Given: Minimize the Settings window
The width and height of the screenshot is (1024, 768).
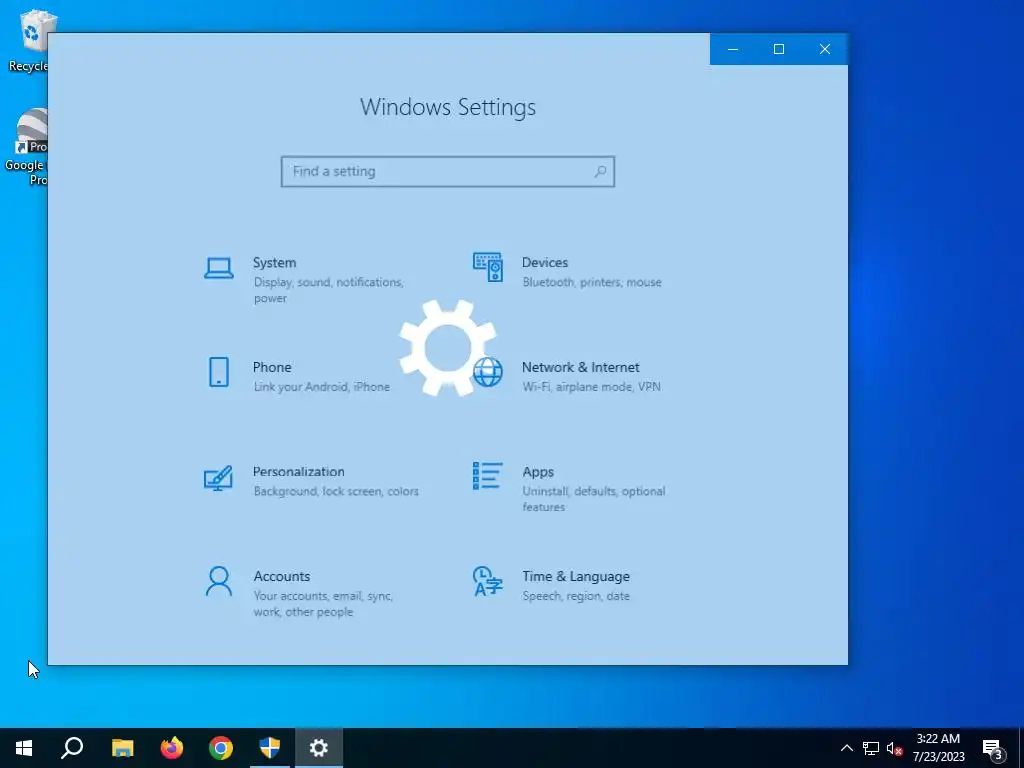Looking at the screenshot, I should 733,49.
